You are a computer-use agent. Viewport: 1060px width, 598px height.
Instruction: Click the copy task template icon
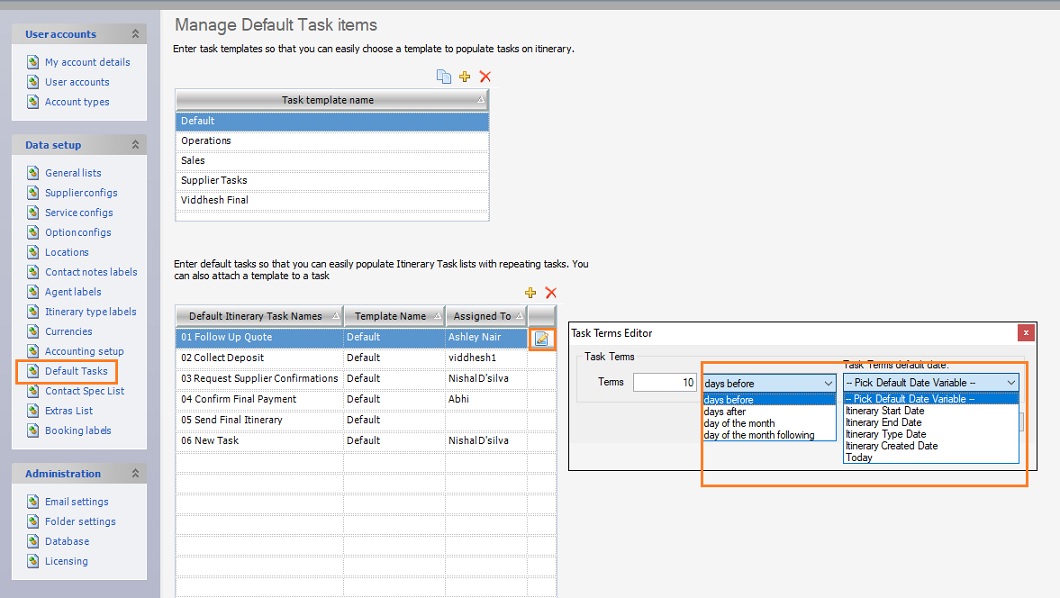[444, 77]
